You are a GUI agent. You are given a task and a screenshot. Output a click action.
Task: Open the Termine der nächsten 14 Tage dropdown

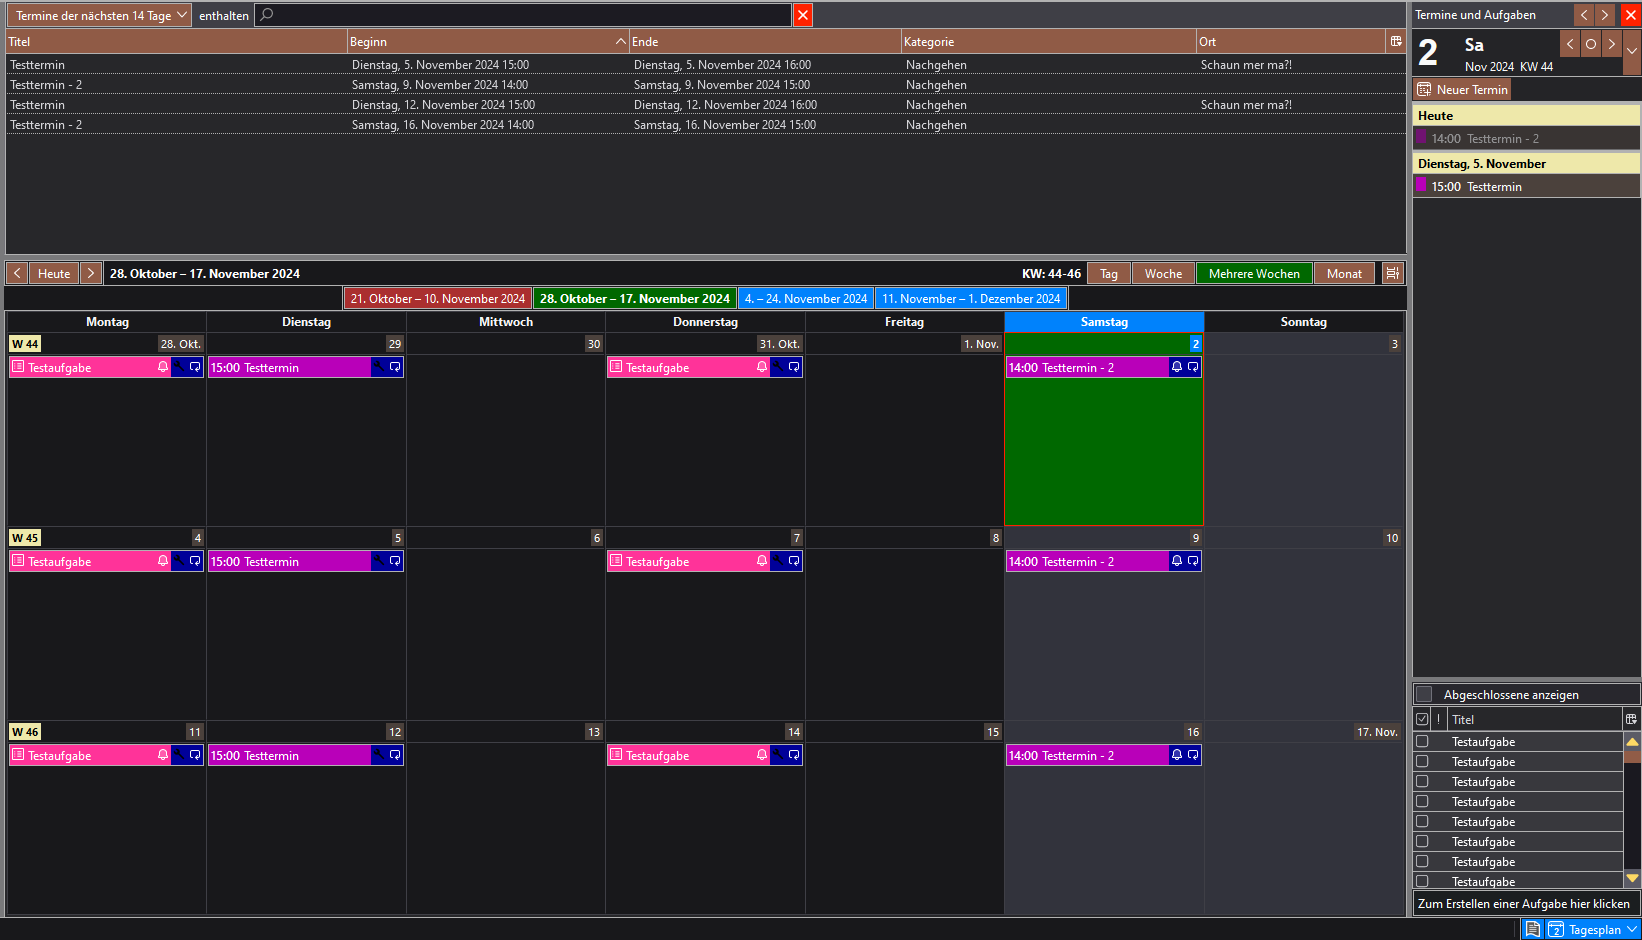click(x=99, y=15)
